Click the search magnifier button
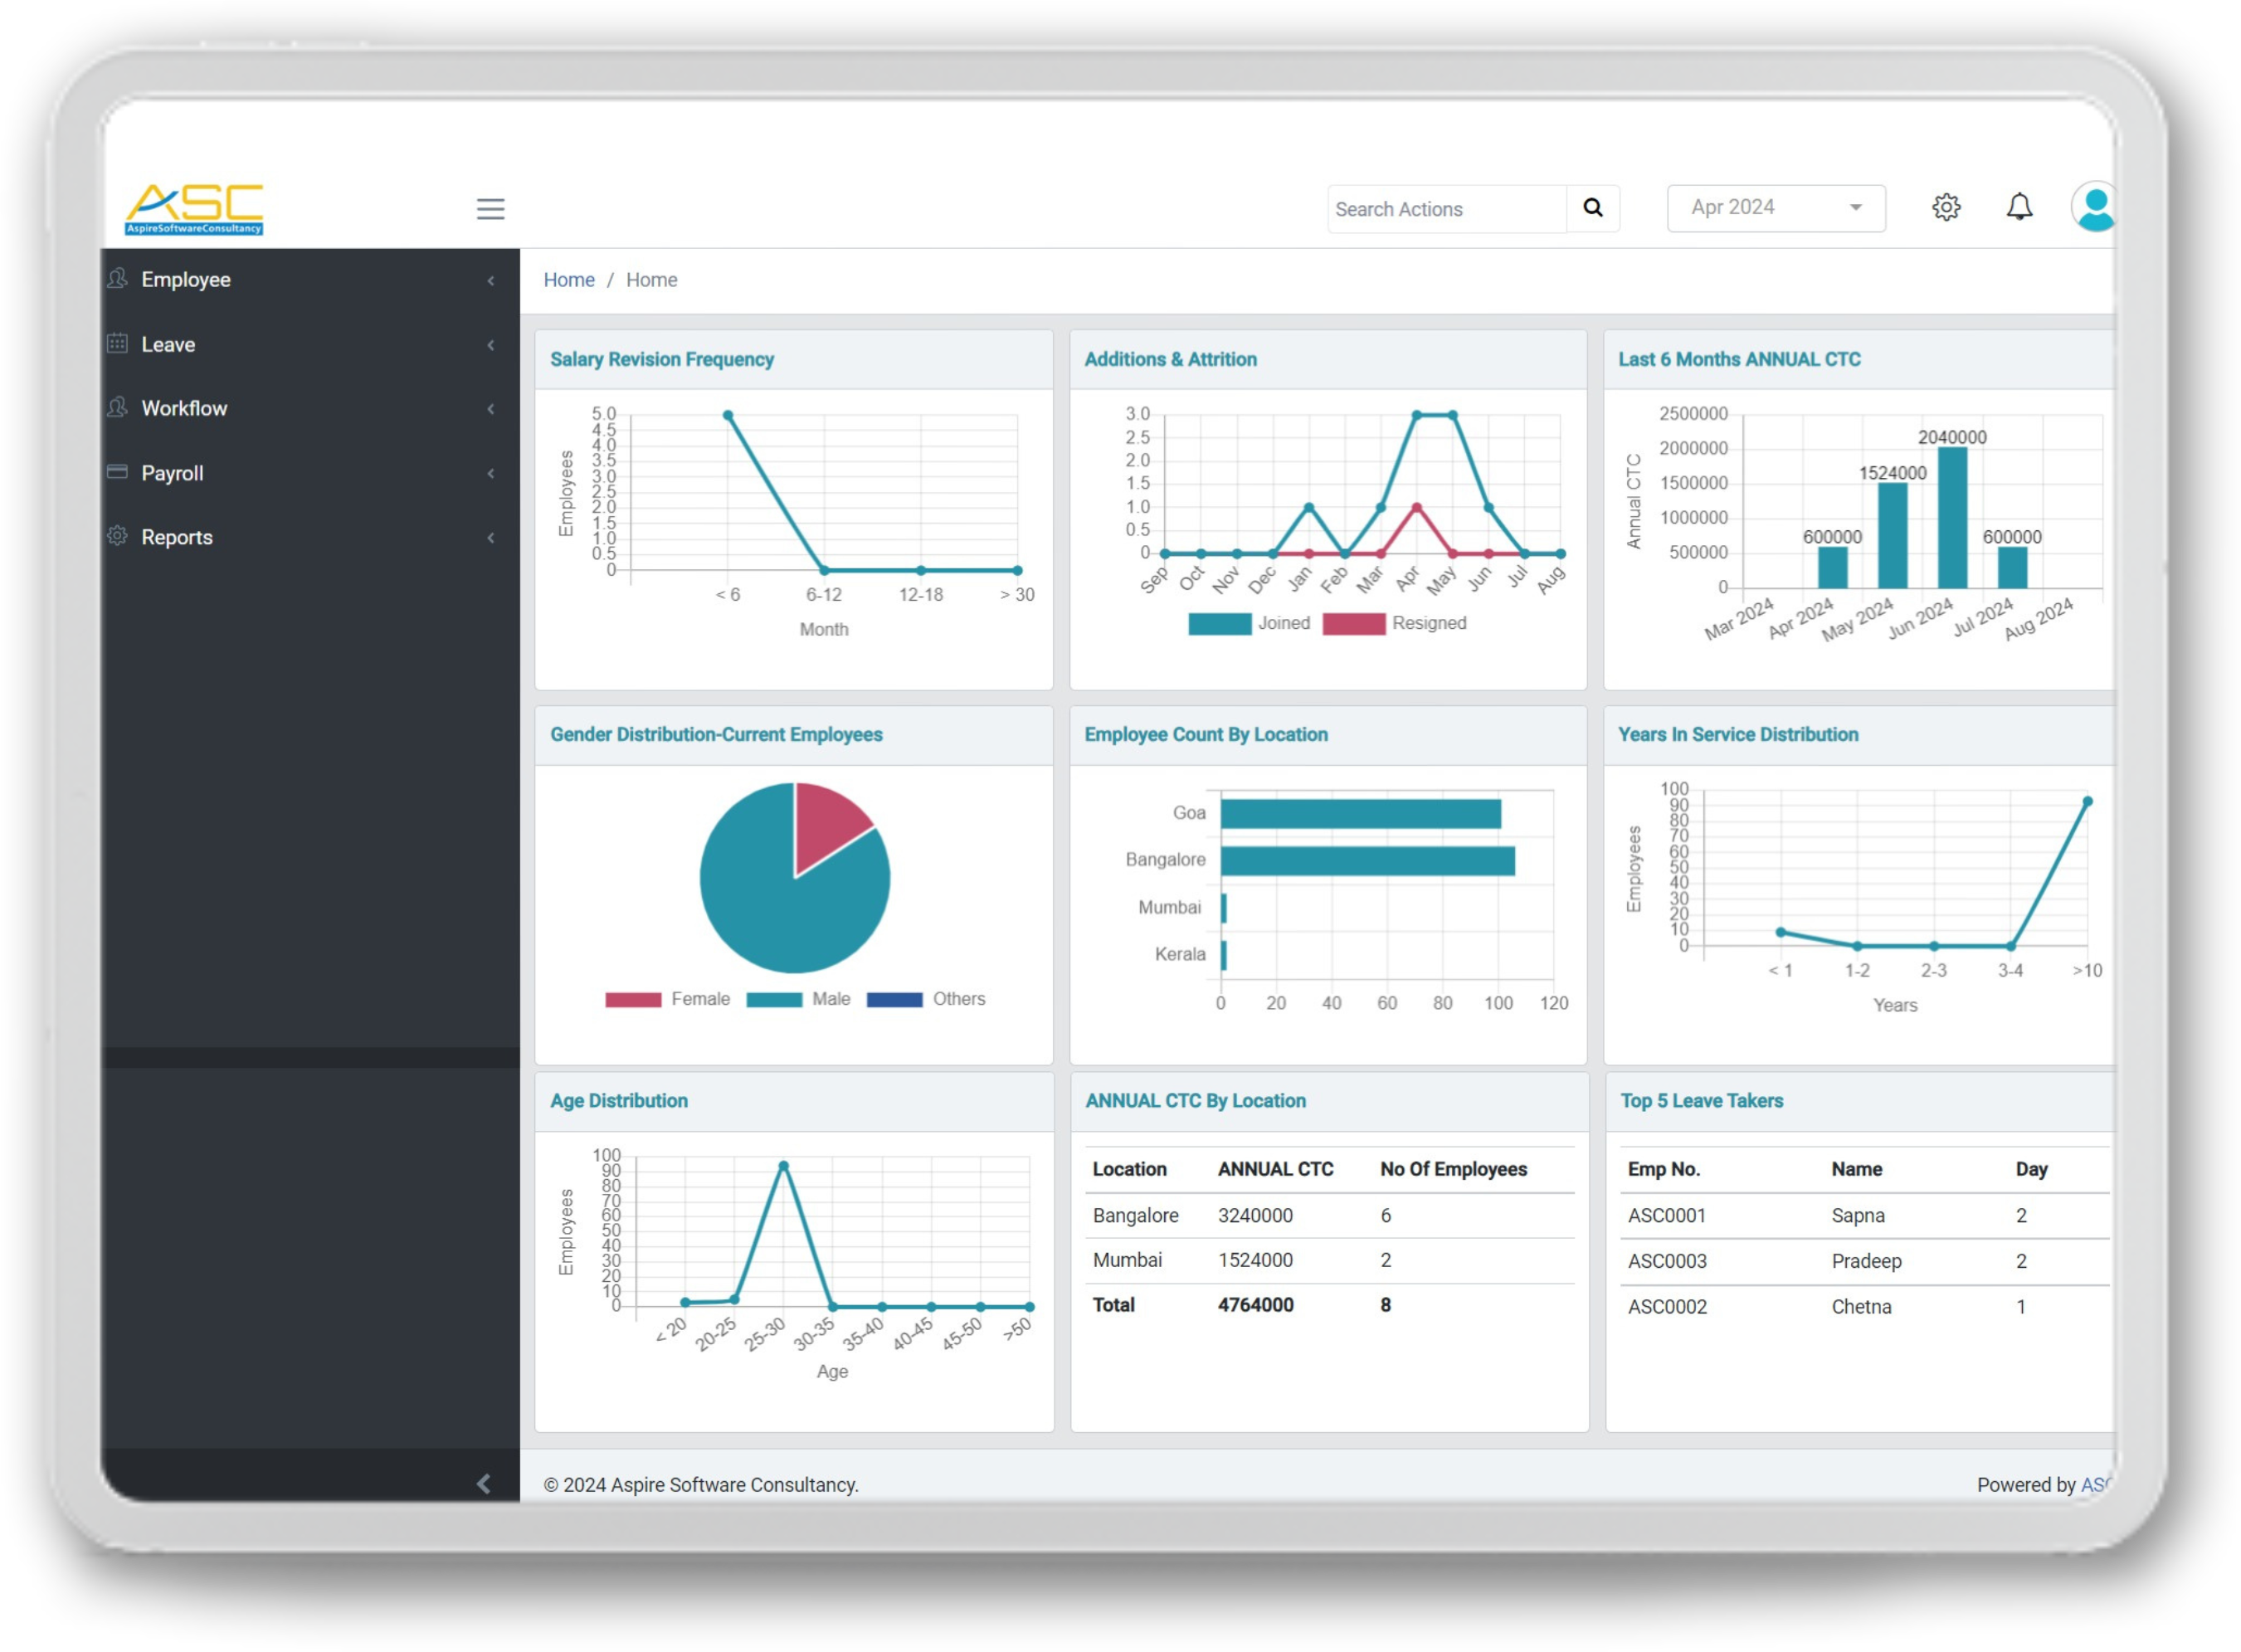 tap(1593, 208)
